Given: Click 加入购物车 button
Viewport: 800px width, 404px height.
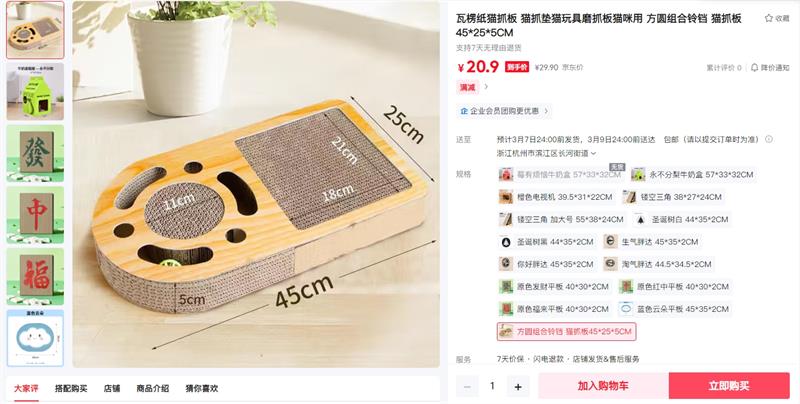Looking at the screenshot, I should click(x=603, y=386).
